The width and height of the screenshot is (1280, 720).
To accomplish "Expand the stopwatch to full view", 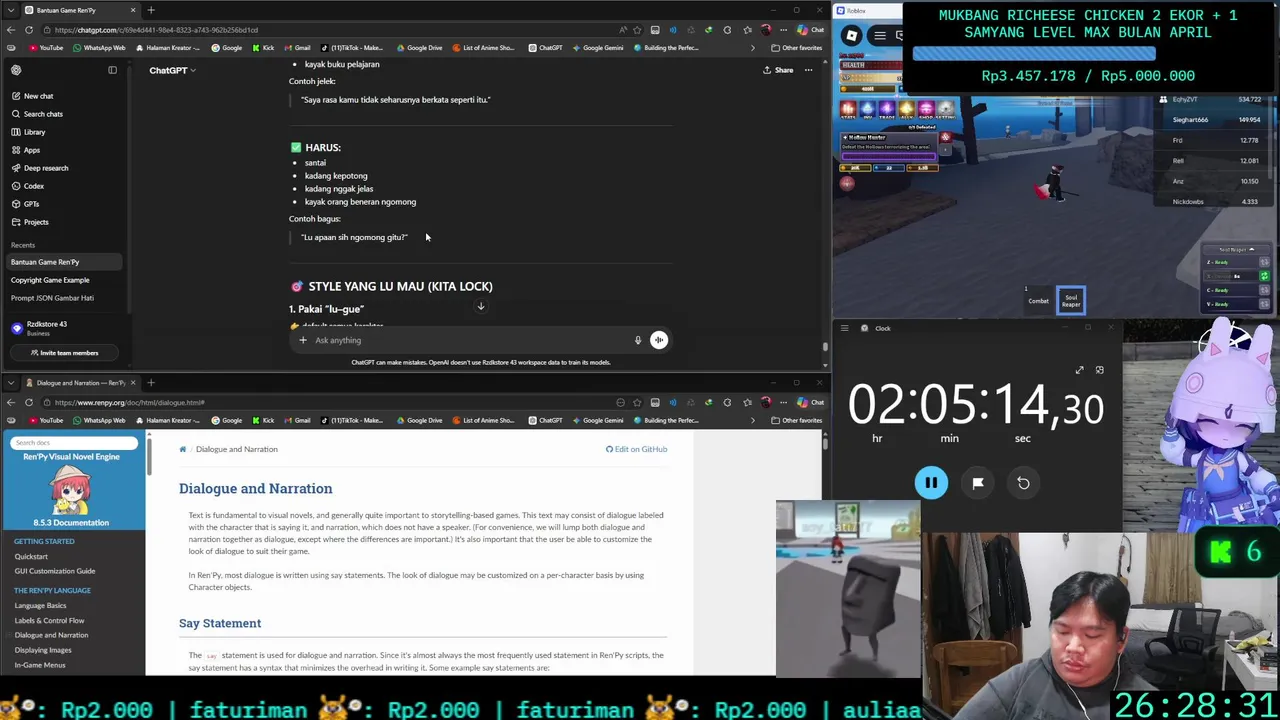I will (x=1079, y=370).
